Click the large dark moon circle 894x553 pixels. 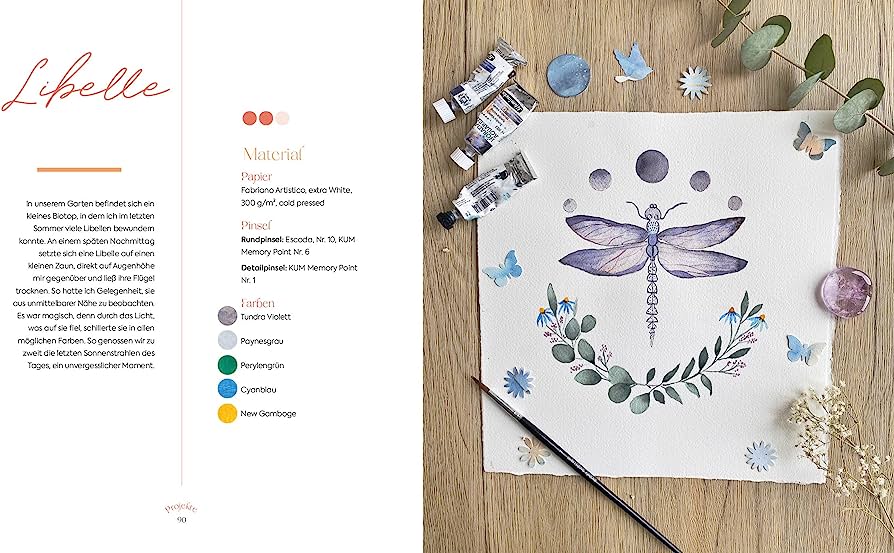point(652,166)
